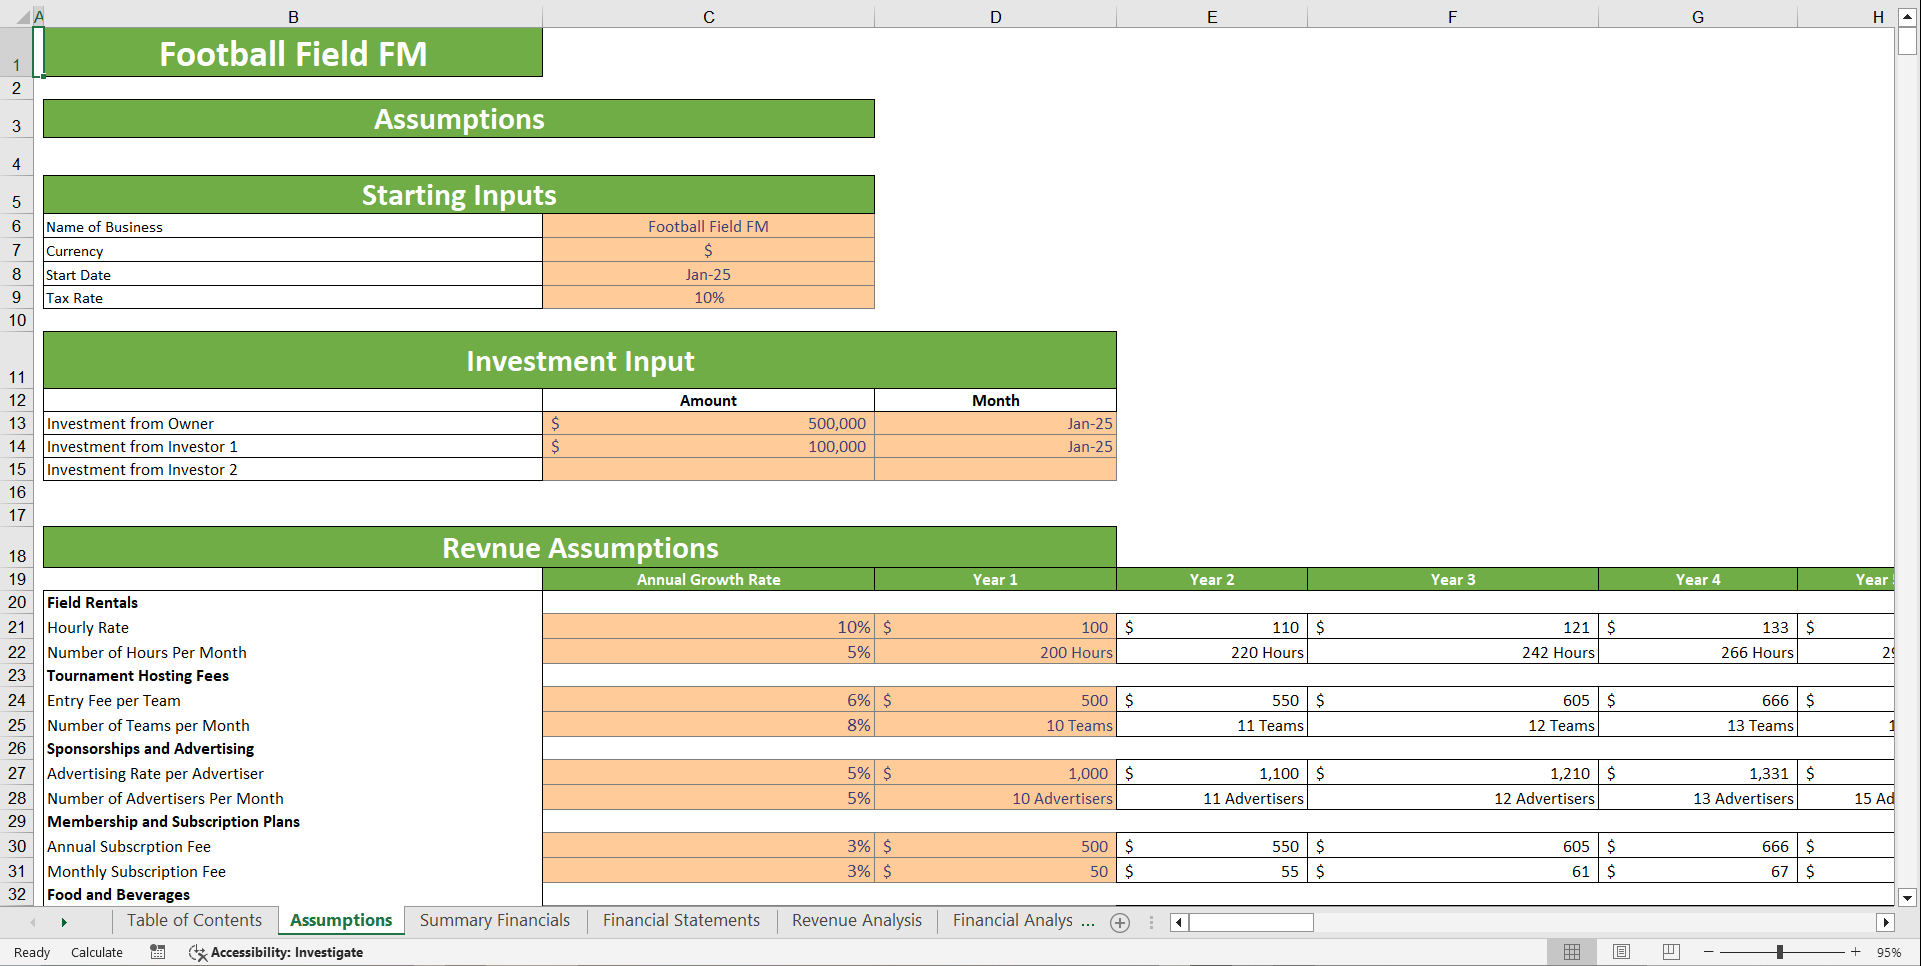
Task: Toggle Page Layout view
Action: pos(1620,951)
